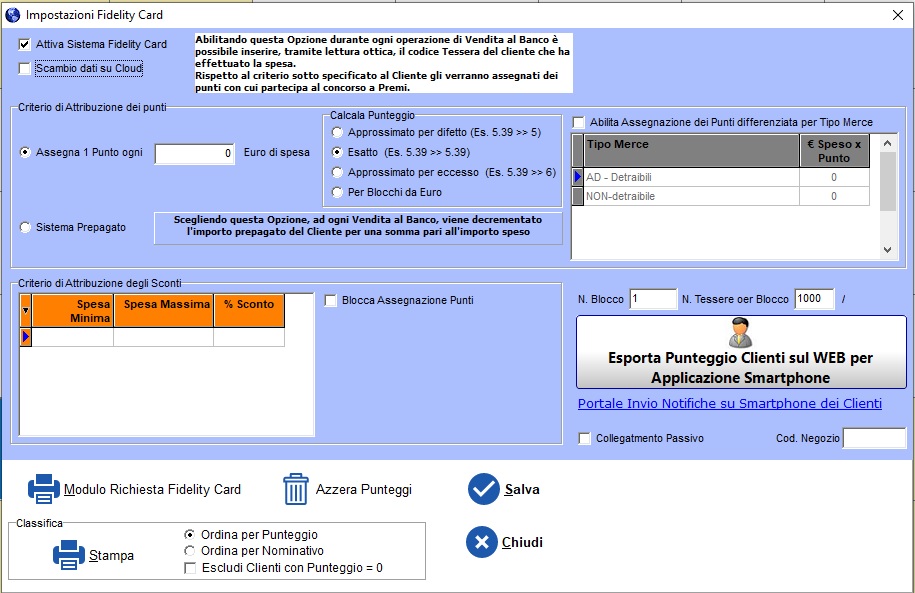Click the blue X Chiudi icon
Screen dimensions: 915x593
click(481, 542)
